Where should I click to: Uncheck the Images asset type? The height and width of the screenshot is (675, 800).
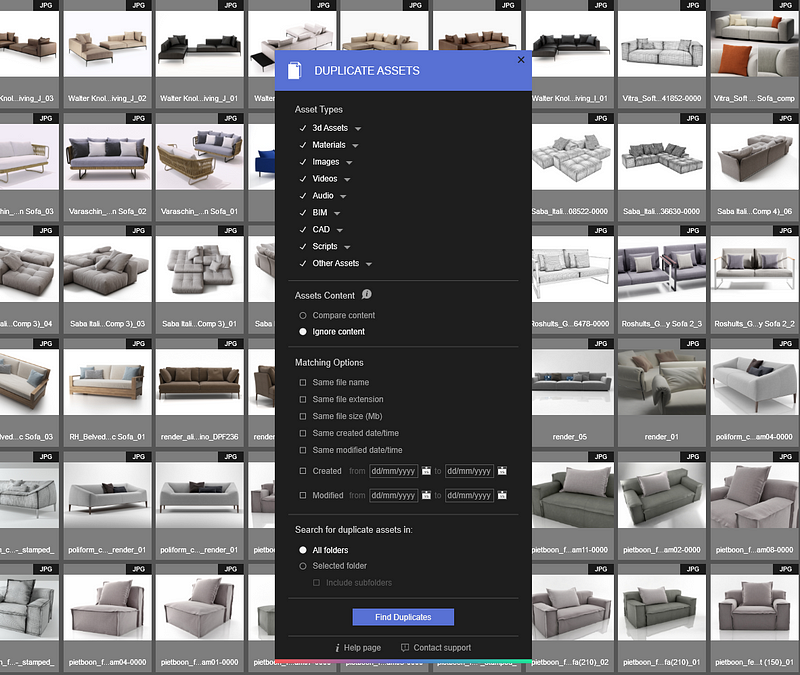click(303, 162)
